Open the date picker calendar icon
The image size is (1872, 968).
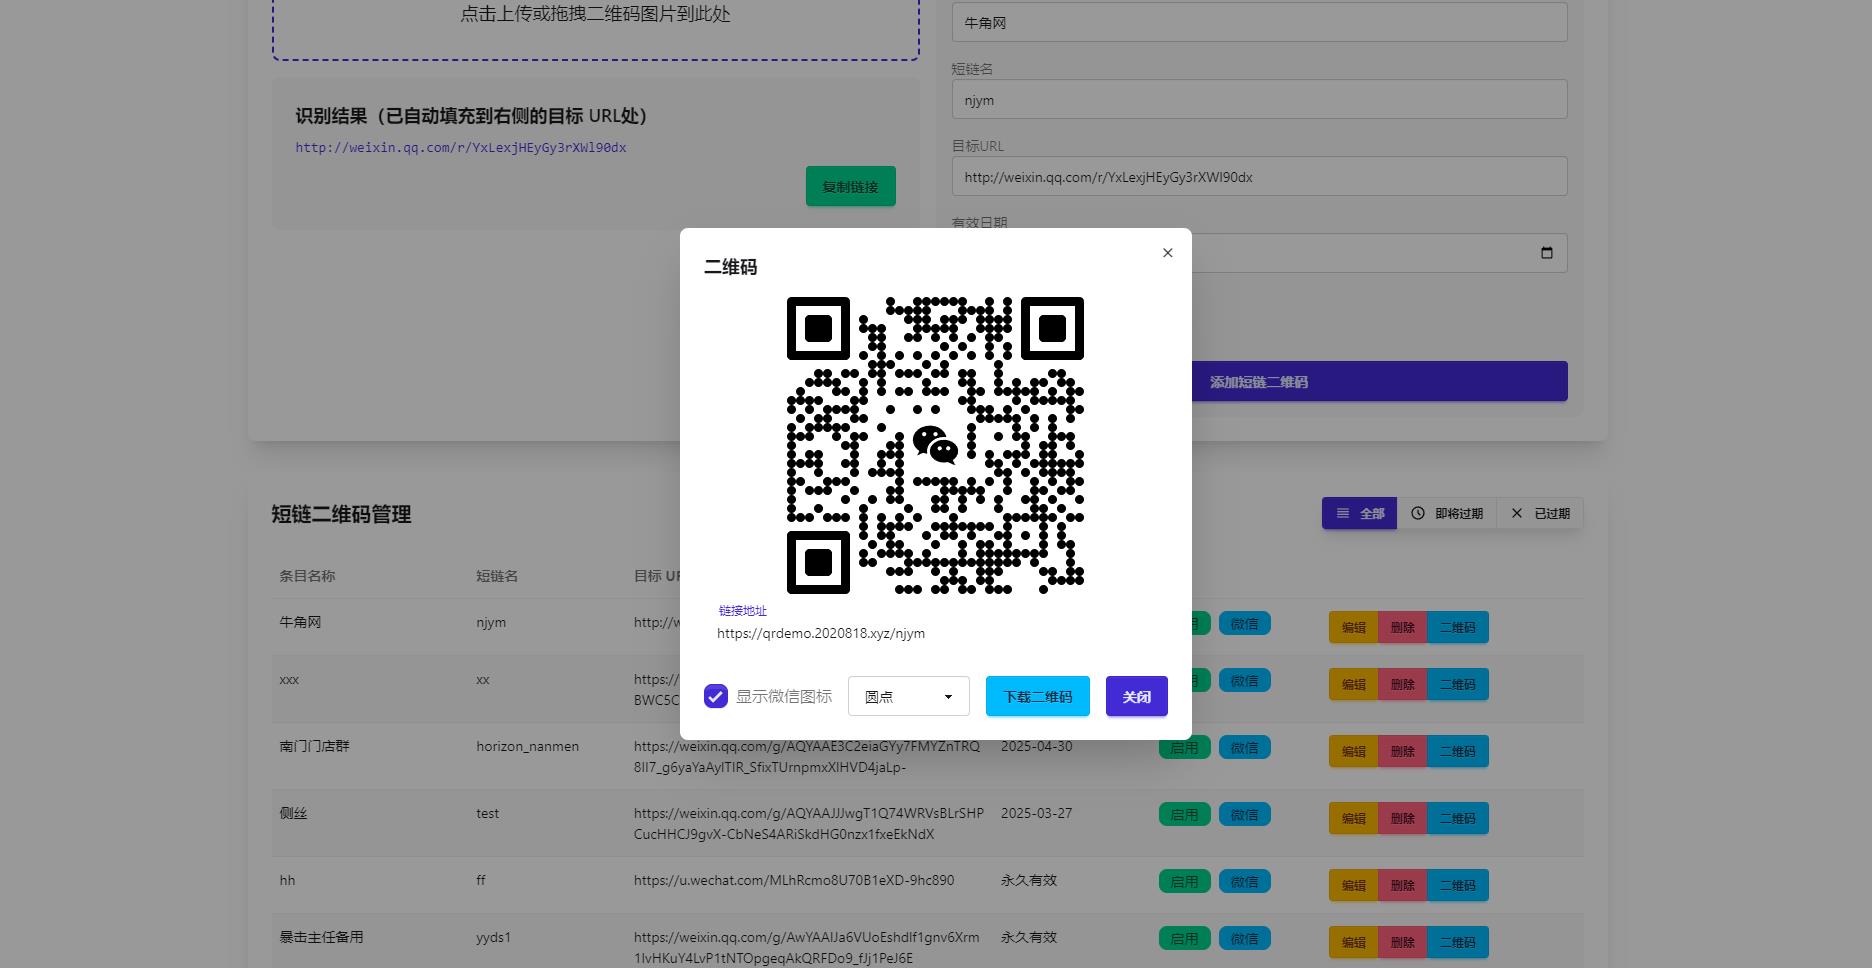coord(1546,253)
